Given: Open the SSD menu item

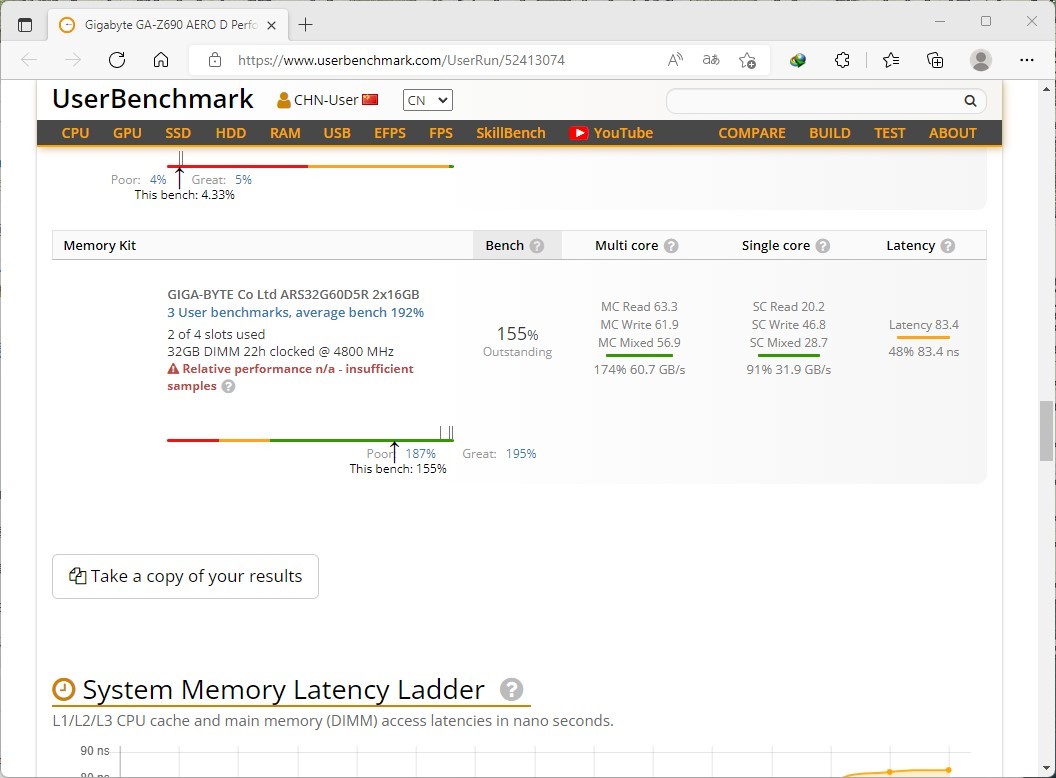Looking at the screenshot, I should (x=178, y=133).
